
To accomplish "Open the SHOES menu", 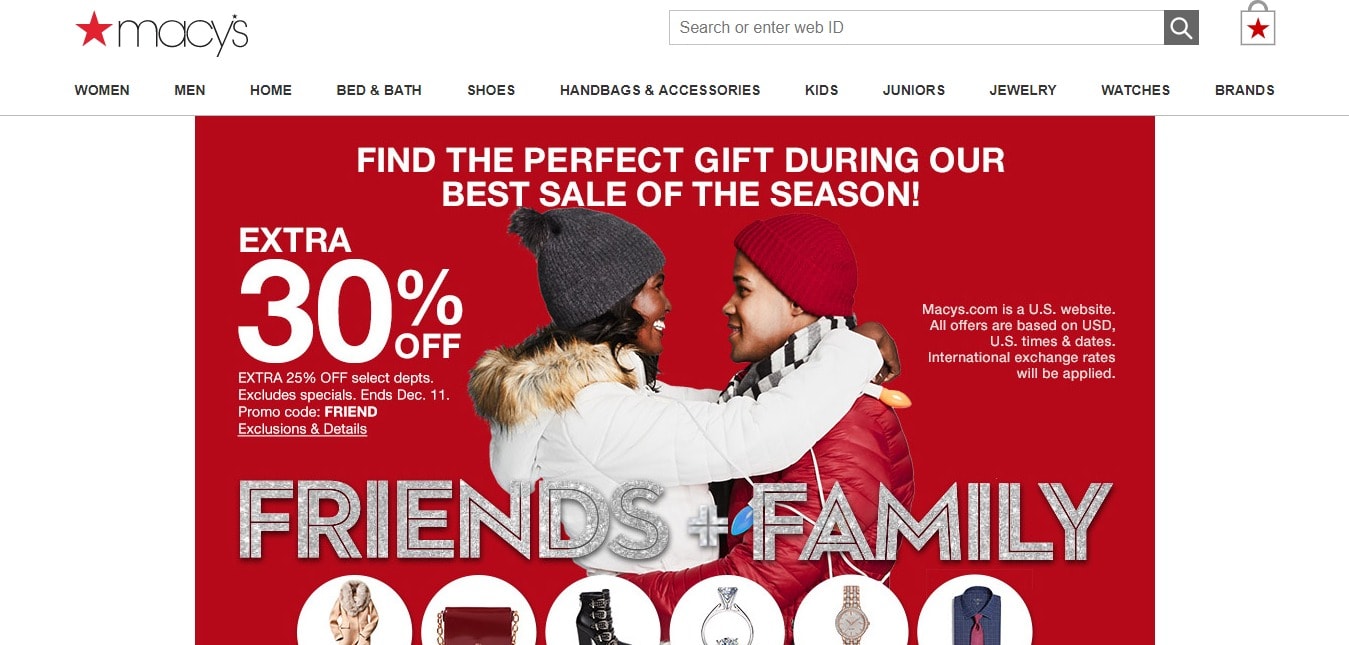I will [491, 90].
